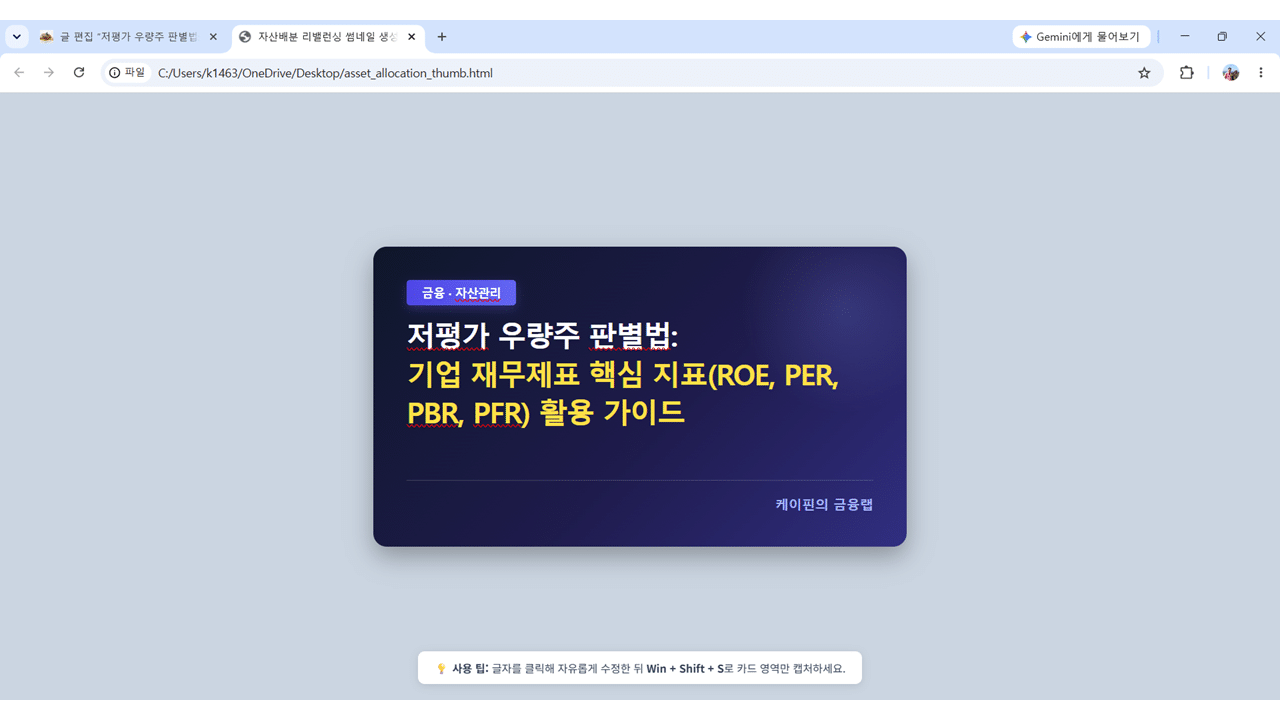This screenshot has width=1280, height=720.
Task: Switch to the '글 편집' browser tab
Action: coord(128,37)
